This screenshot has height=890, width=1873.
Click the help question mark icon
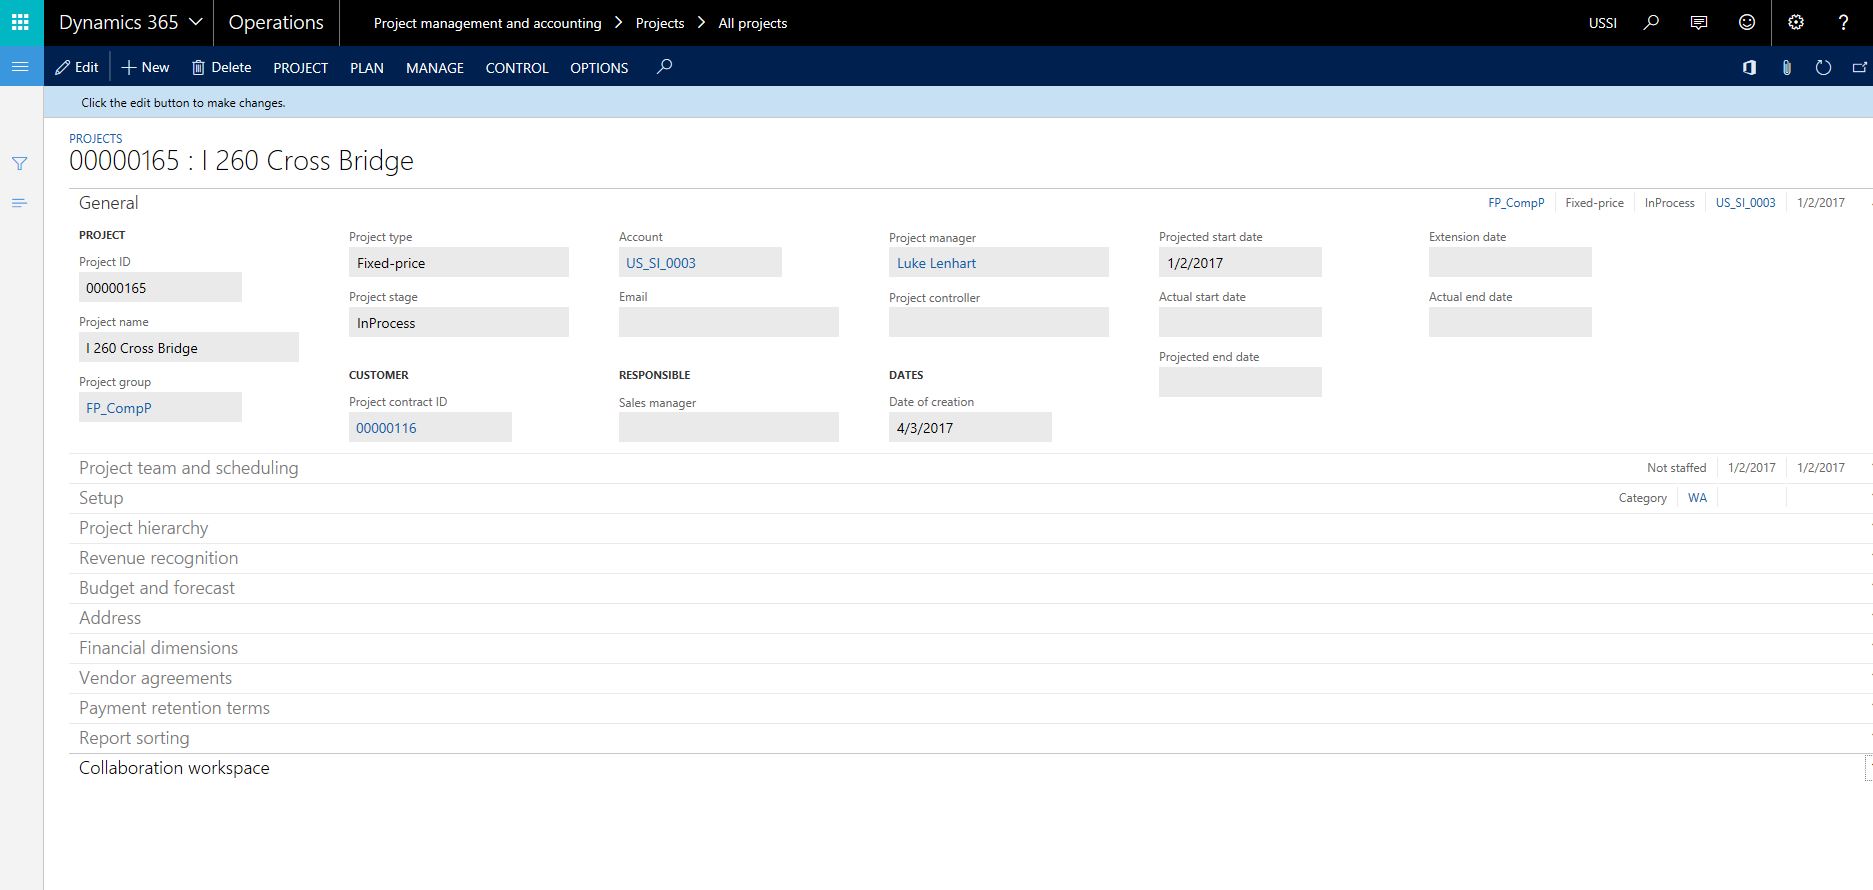pyautogui.click(x=1843, y=22)
